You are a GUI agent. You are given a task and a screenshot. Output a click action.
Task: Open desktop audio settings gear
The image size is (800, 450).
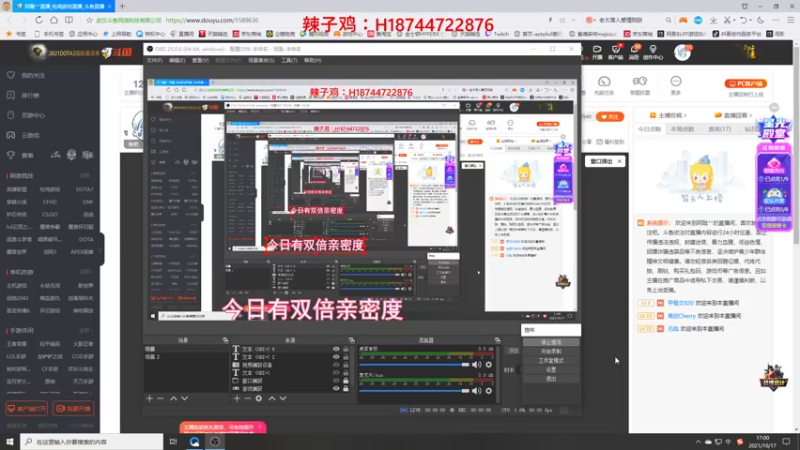click(x=489, y=365)
